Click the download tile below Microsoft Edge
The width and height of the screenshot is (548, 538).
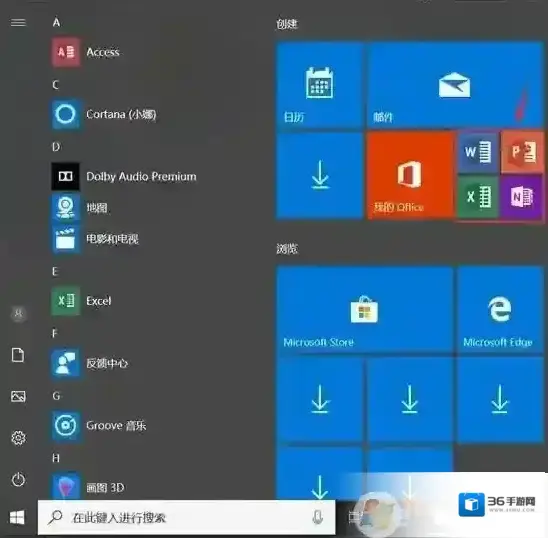(500, 400)
